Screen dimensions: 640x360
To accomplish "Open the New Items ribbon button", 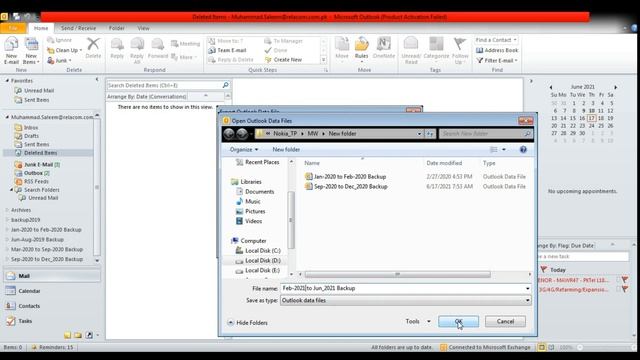I will (x=31, y=50).
